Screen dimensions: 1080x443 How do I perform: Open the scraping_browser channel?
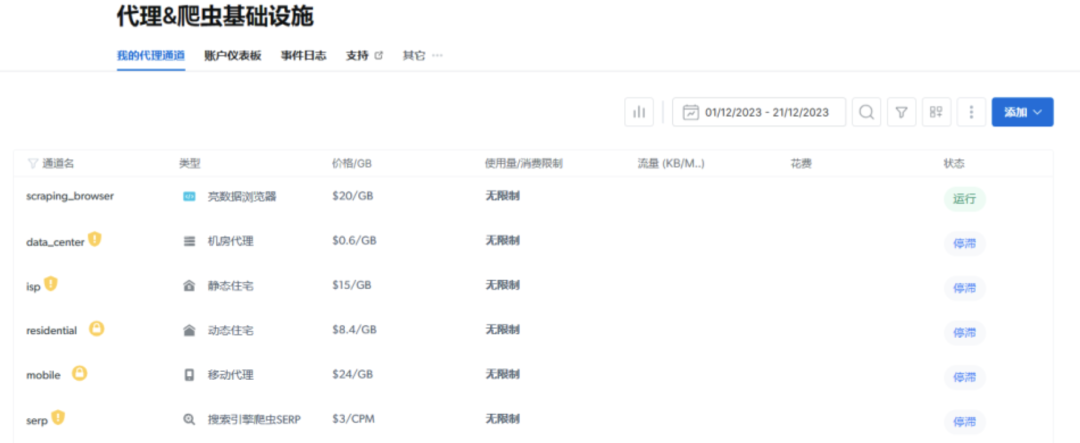(70, 196)
